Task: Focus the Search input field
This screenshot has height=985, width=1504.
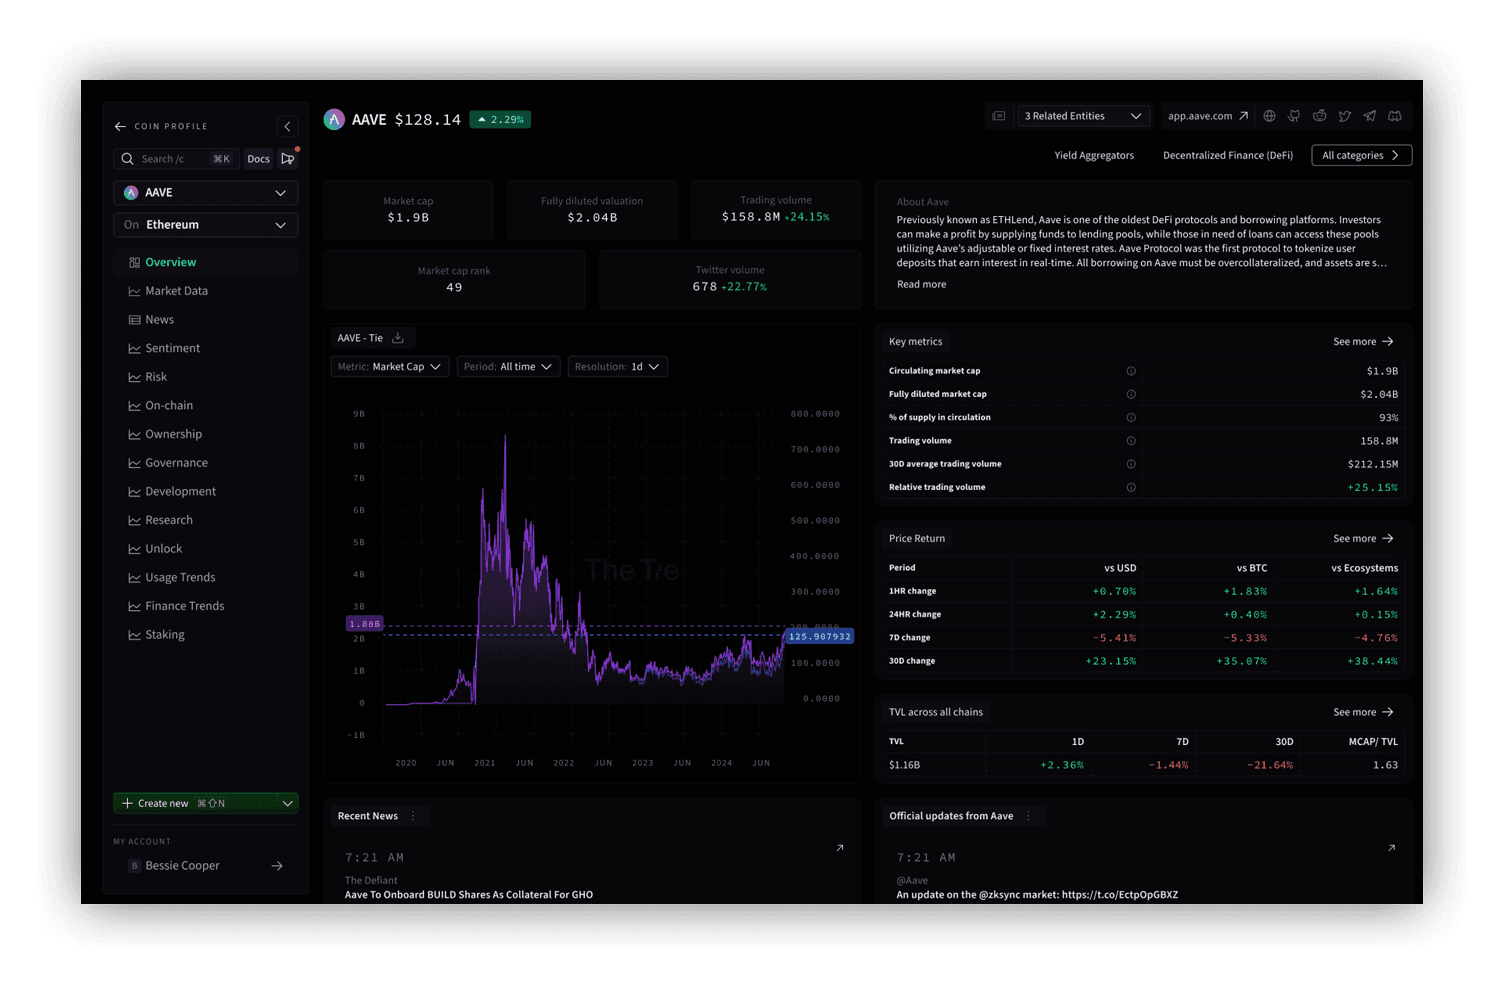Action: pos(176,158)
